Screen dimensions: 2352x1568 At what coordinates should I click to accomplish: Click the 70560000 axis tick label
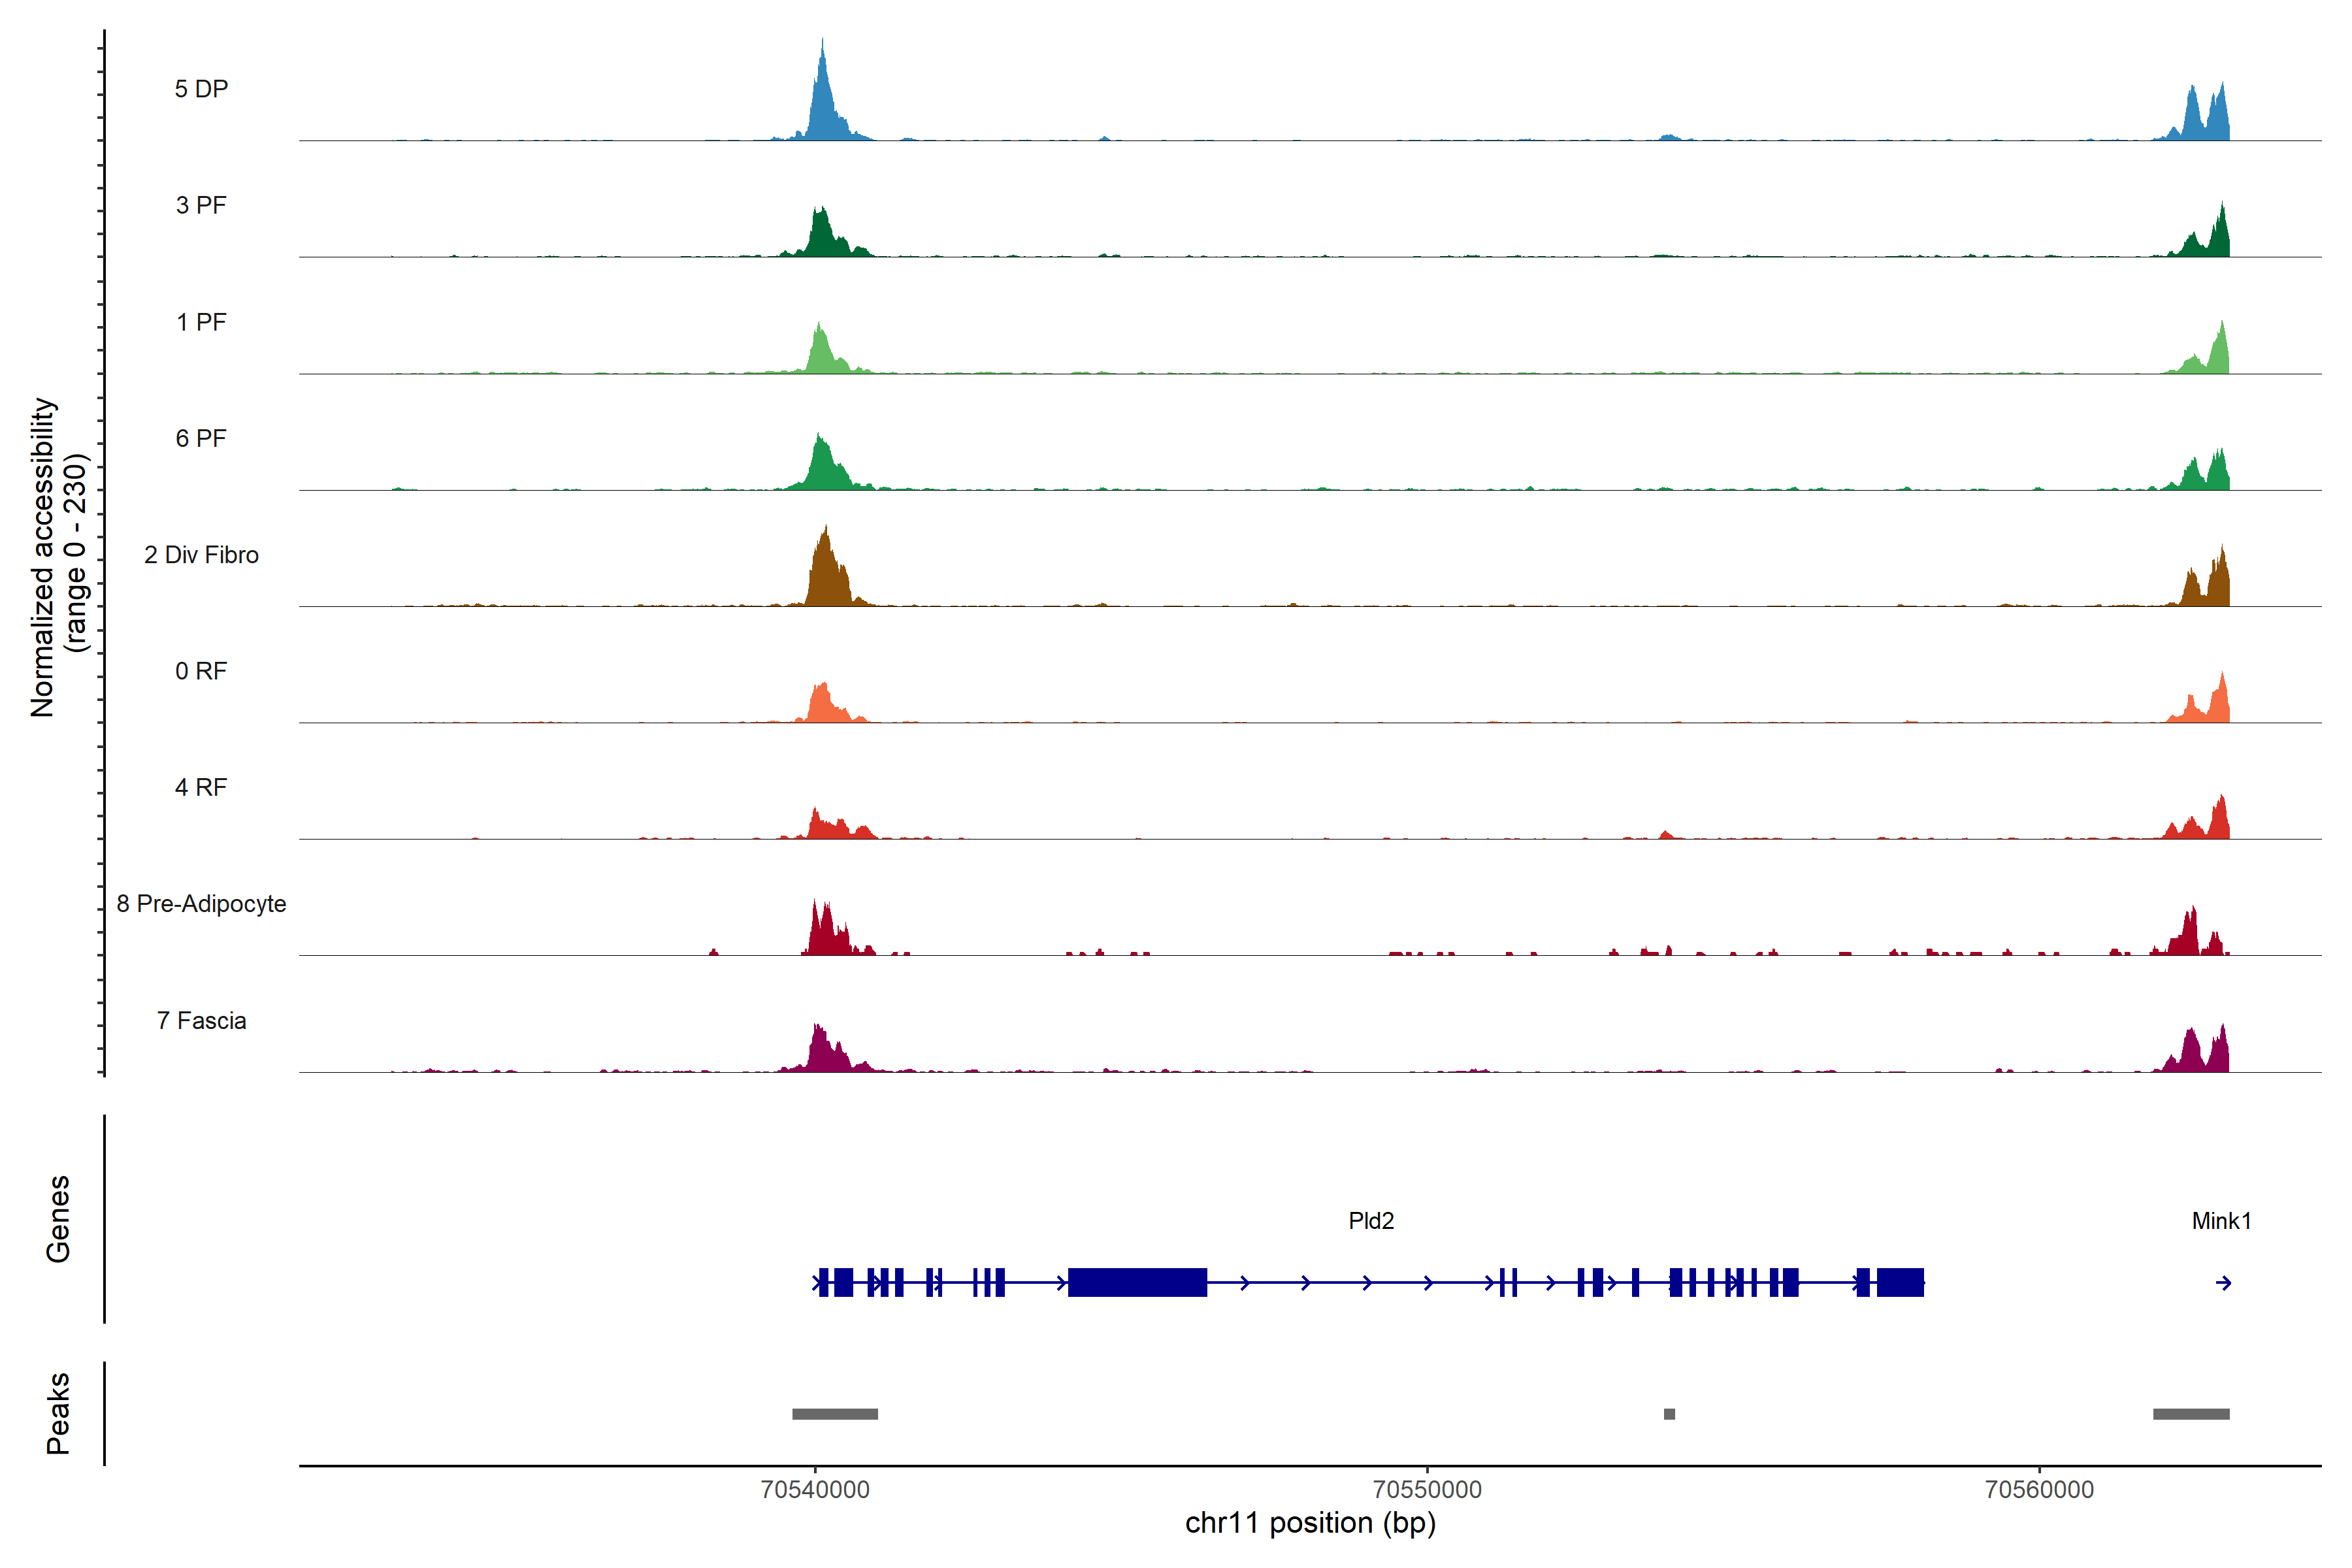[2039, 1490]
